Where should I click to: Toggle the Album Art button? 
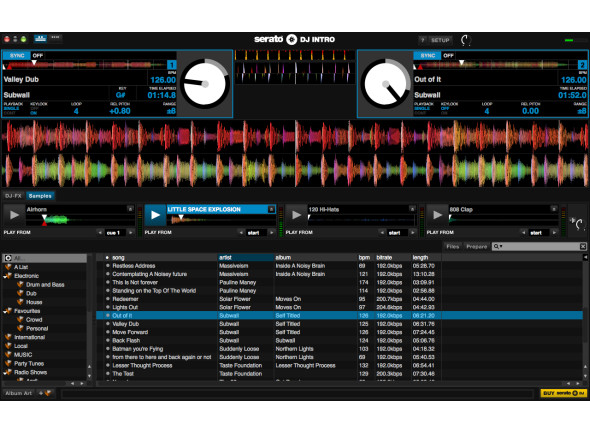point(18,393)
